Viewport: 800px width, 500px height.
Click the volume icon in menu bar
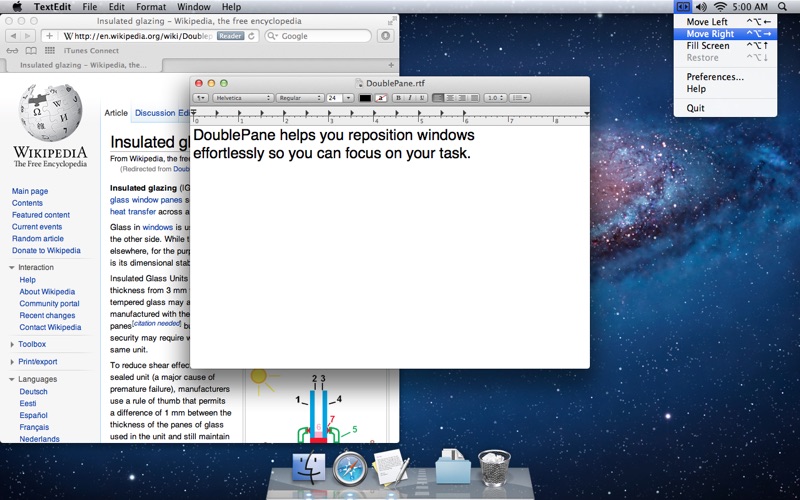(701, 7)
